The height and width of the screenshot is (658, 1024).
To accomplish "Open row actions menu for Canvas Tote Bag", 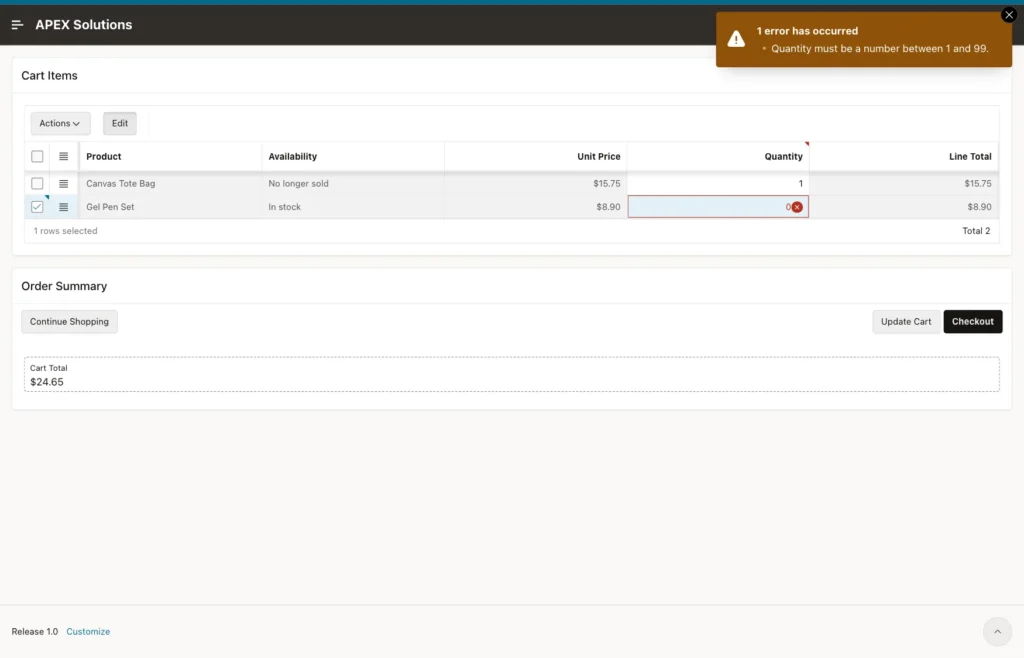I will (x=63, y=184).
